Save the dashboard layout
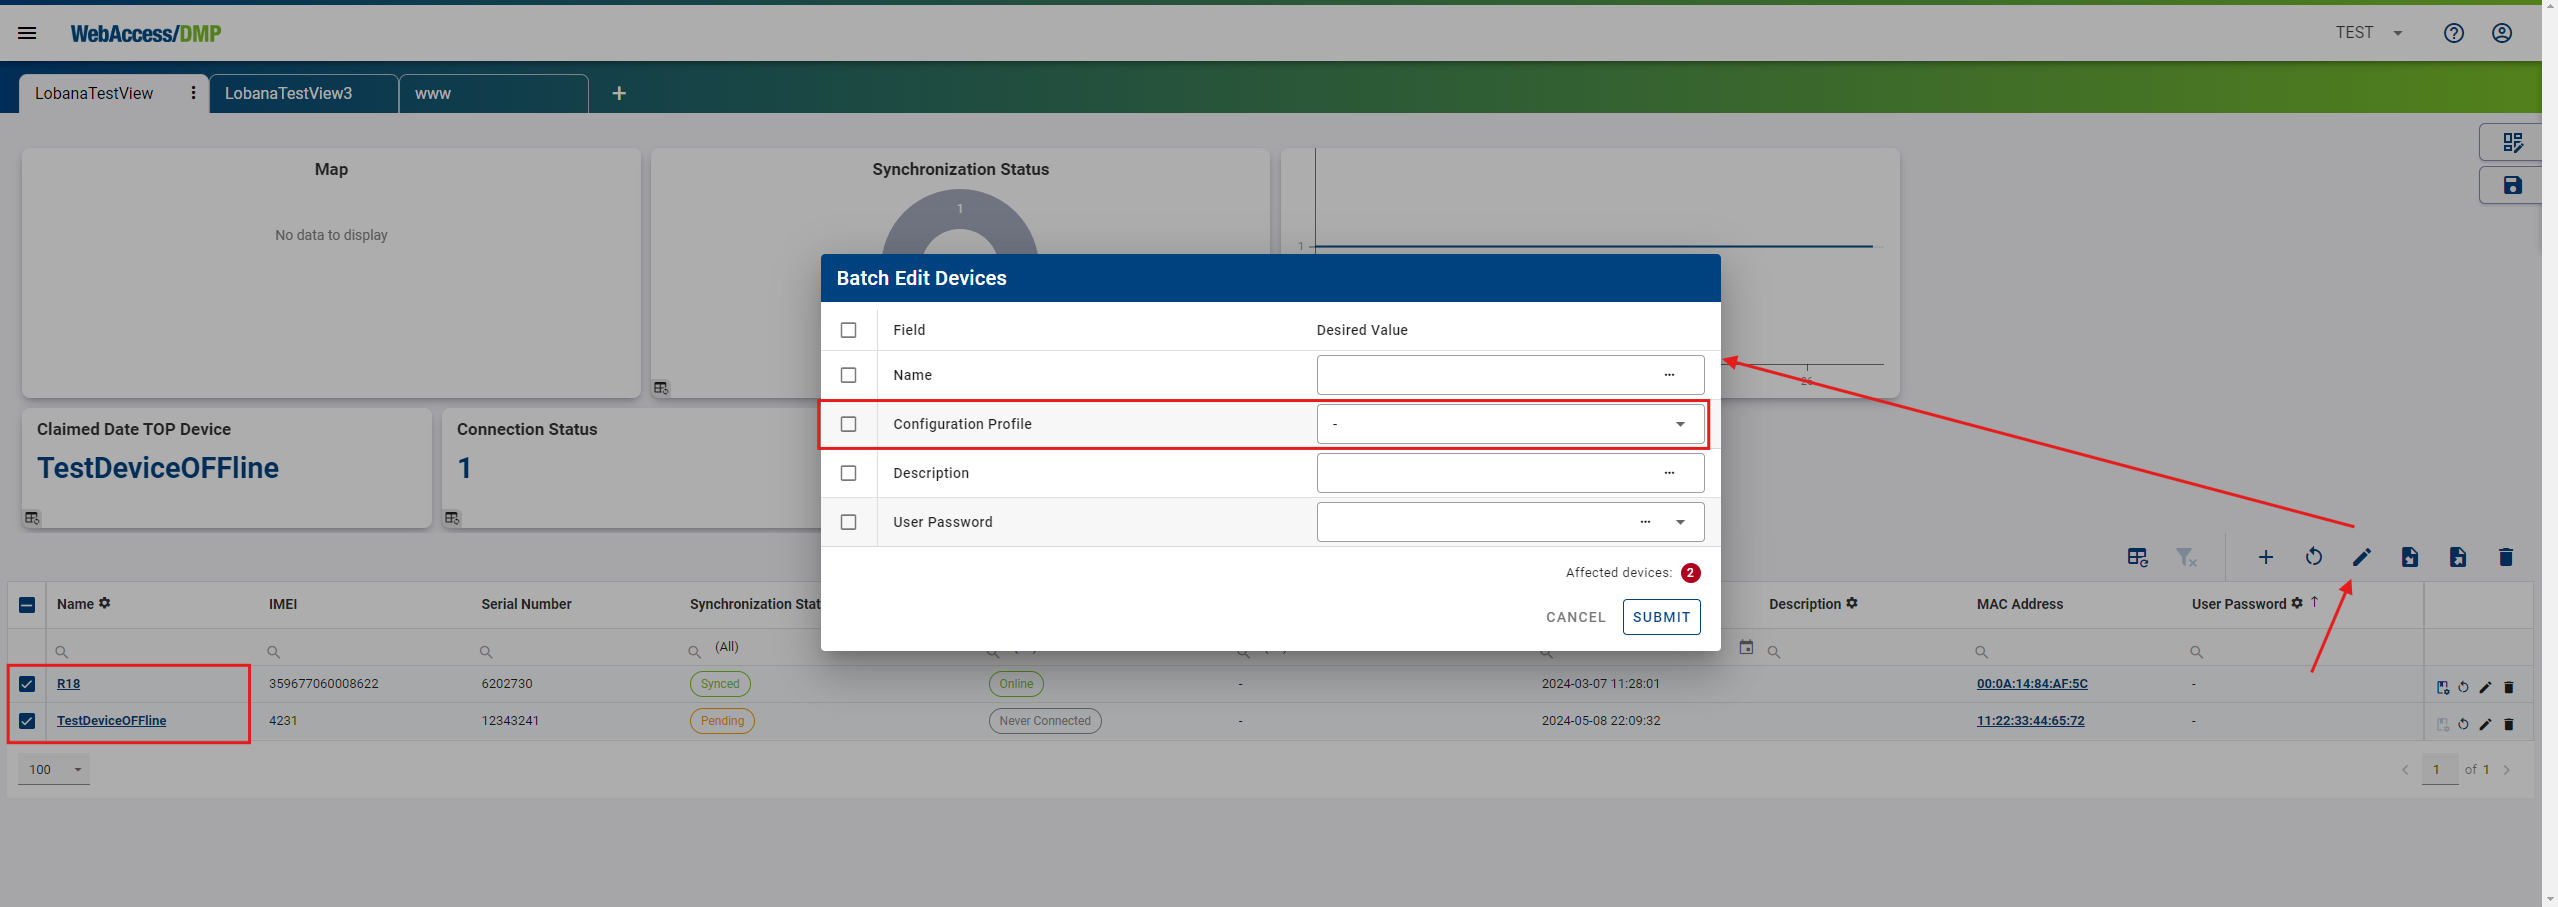The height and width of the screenshot is (907, 2558). click(2512, 184)
